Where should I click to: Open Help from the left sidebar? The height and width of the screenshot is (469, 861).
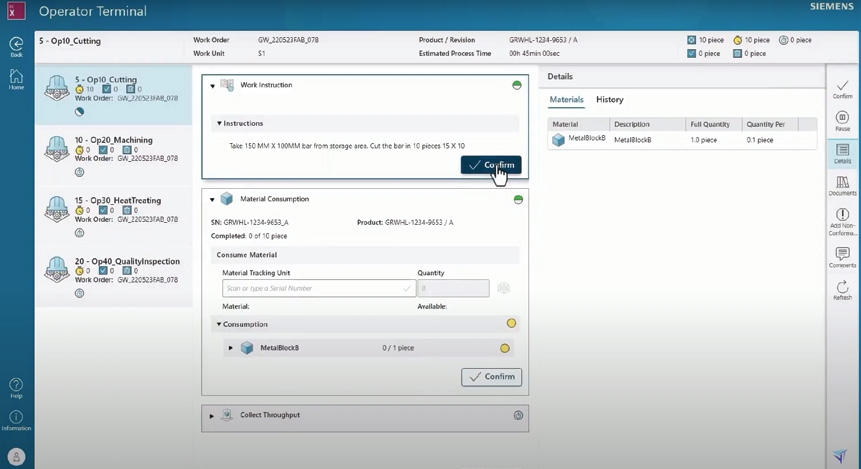(x=16, y=388)
